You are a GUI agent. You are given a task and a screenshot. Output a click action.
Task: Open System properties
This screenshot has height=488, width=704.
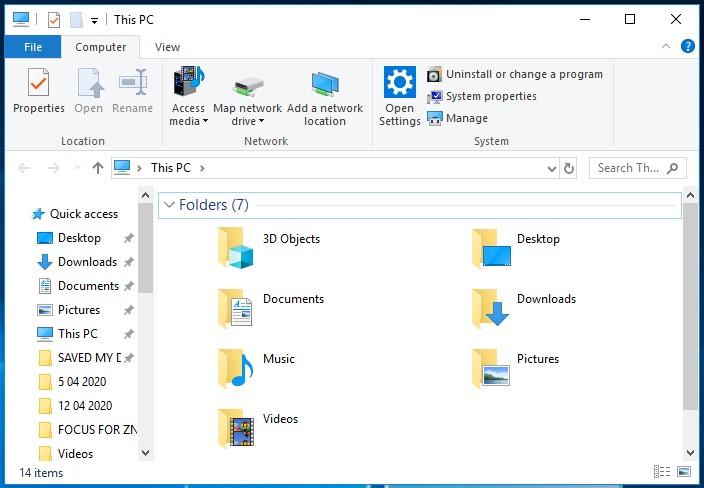pos(481,96)
